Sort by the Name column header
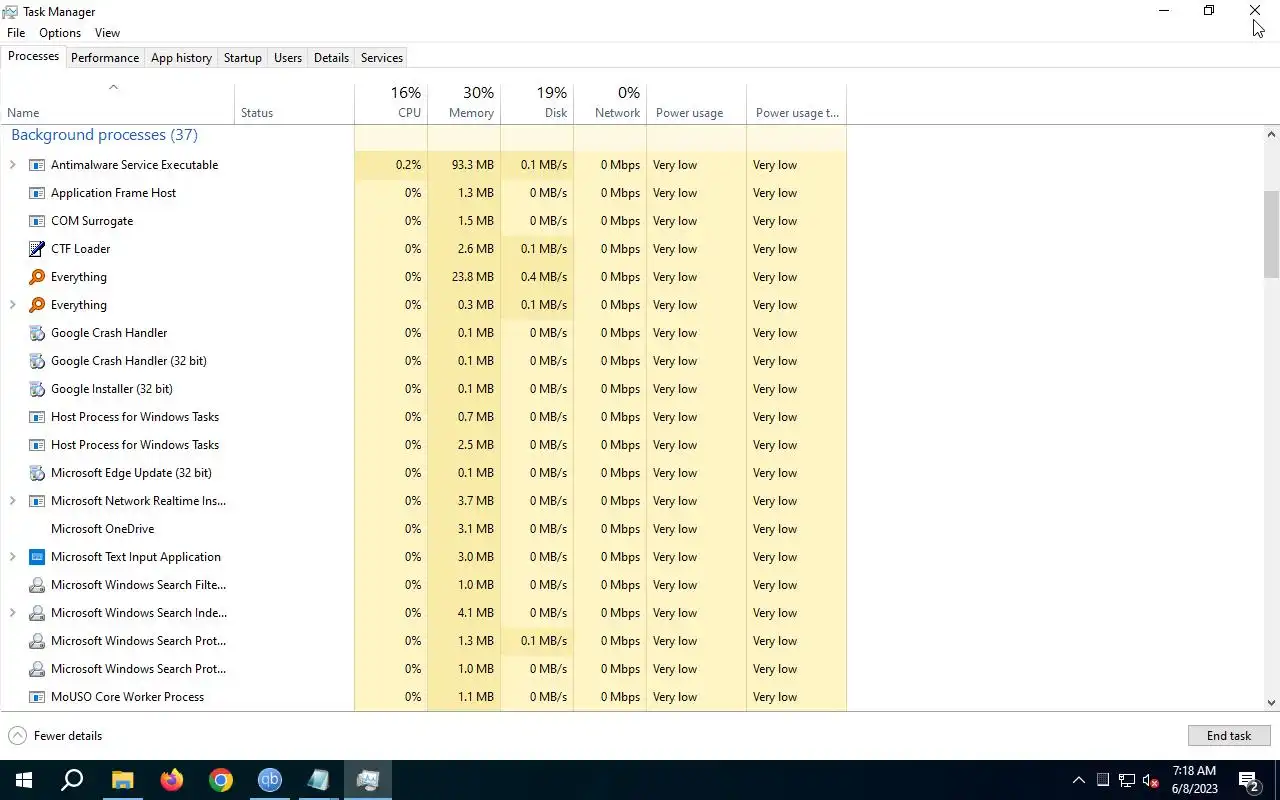This screenshot has height=800, width=1280. pos(117,103)
